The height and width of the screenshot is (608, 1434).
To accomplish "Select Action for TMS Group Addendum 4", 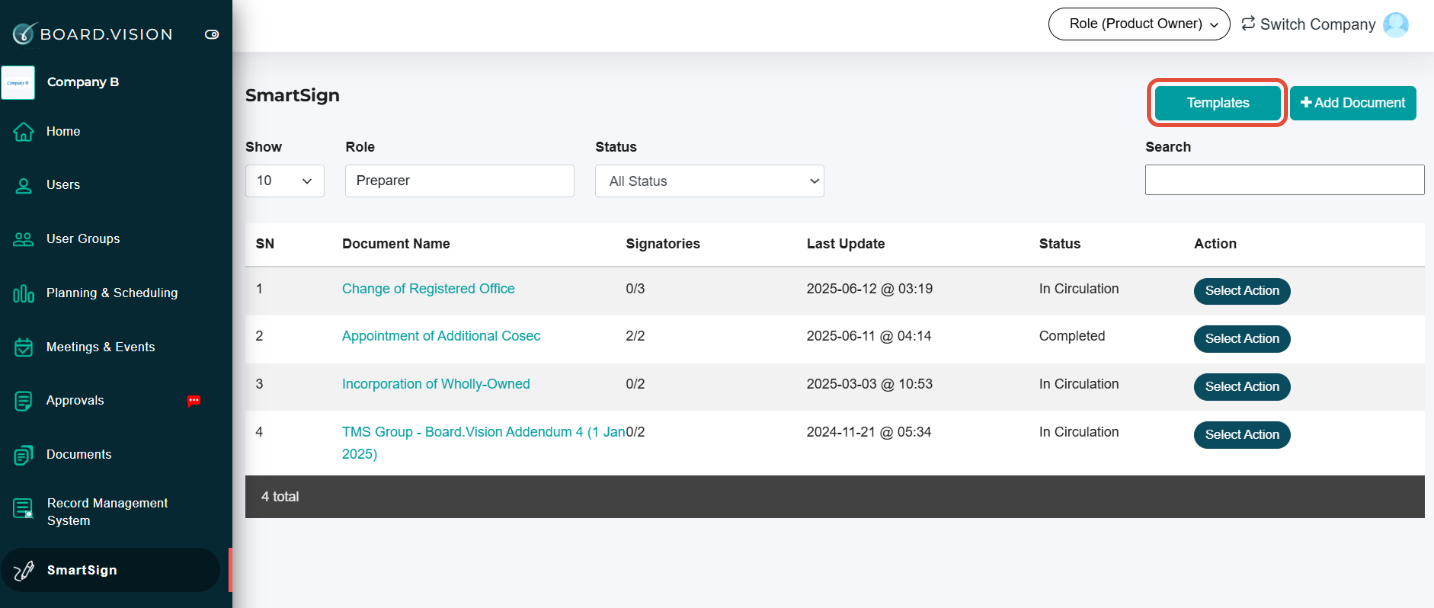I will coord(1242,435).
